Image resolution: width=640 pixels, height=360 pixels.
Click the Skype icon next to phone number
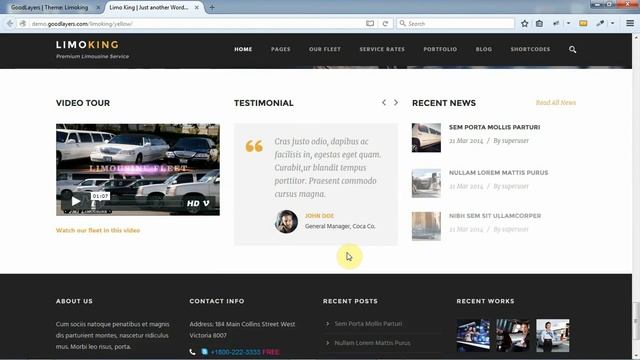(204, 351)
